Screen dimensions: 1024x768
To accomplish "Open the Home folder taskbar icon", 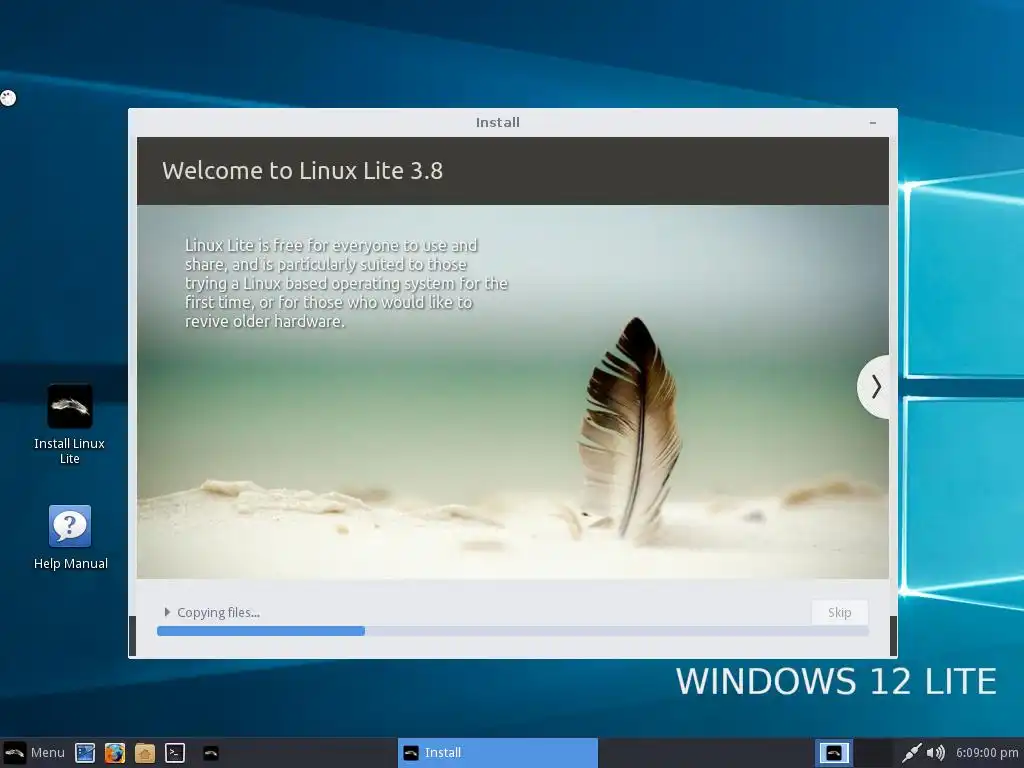I will pyautogui.click(x=145, y=753).
